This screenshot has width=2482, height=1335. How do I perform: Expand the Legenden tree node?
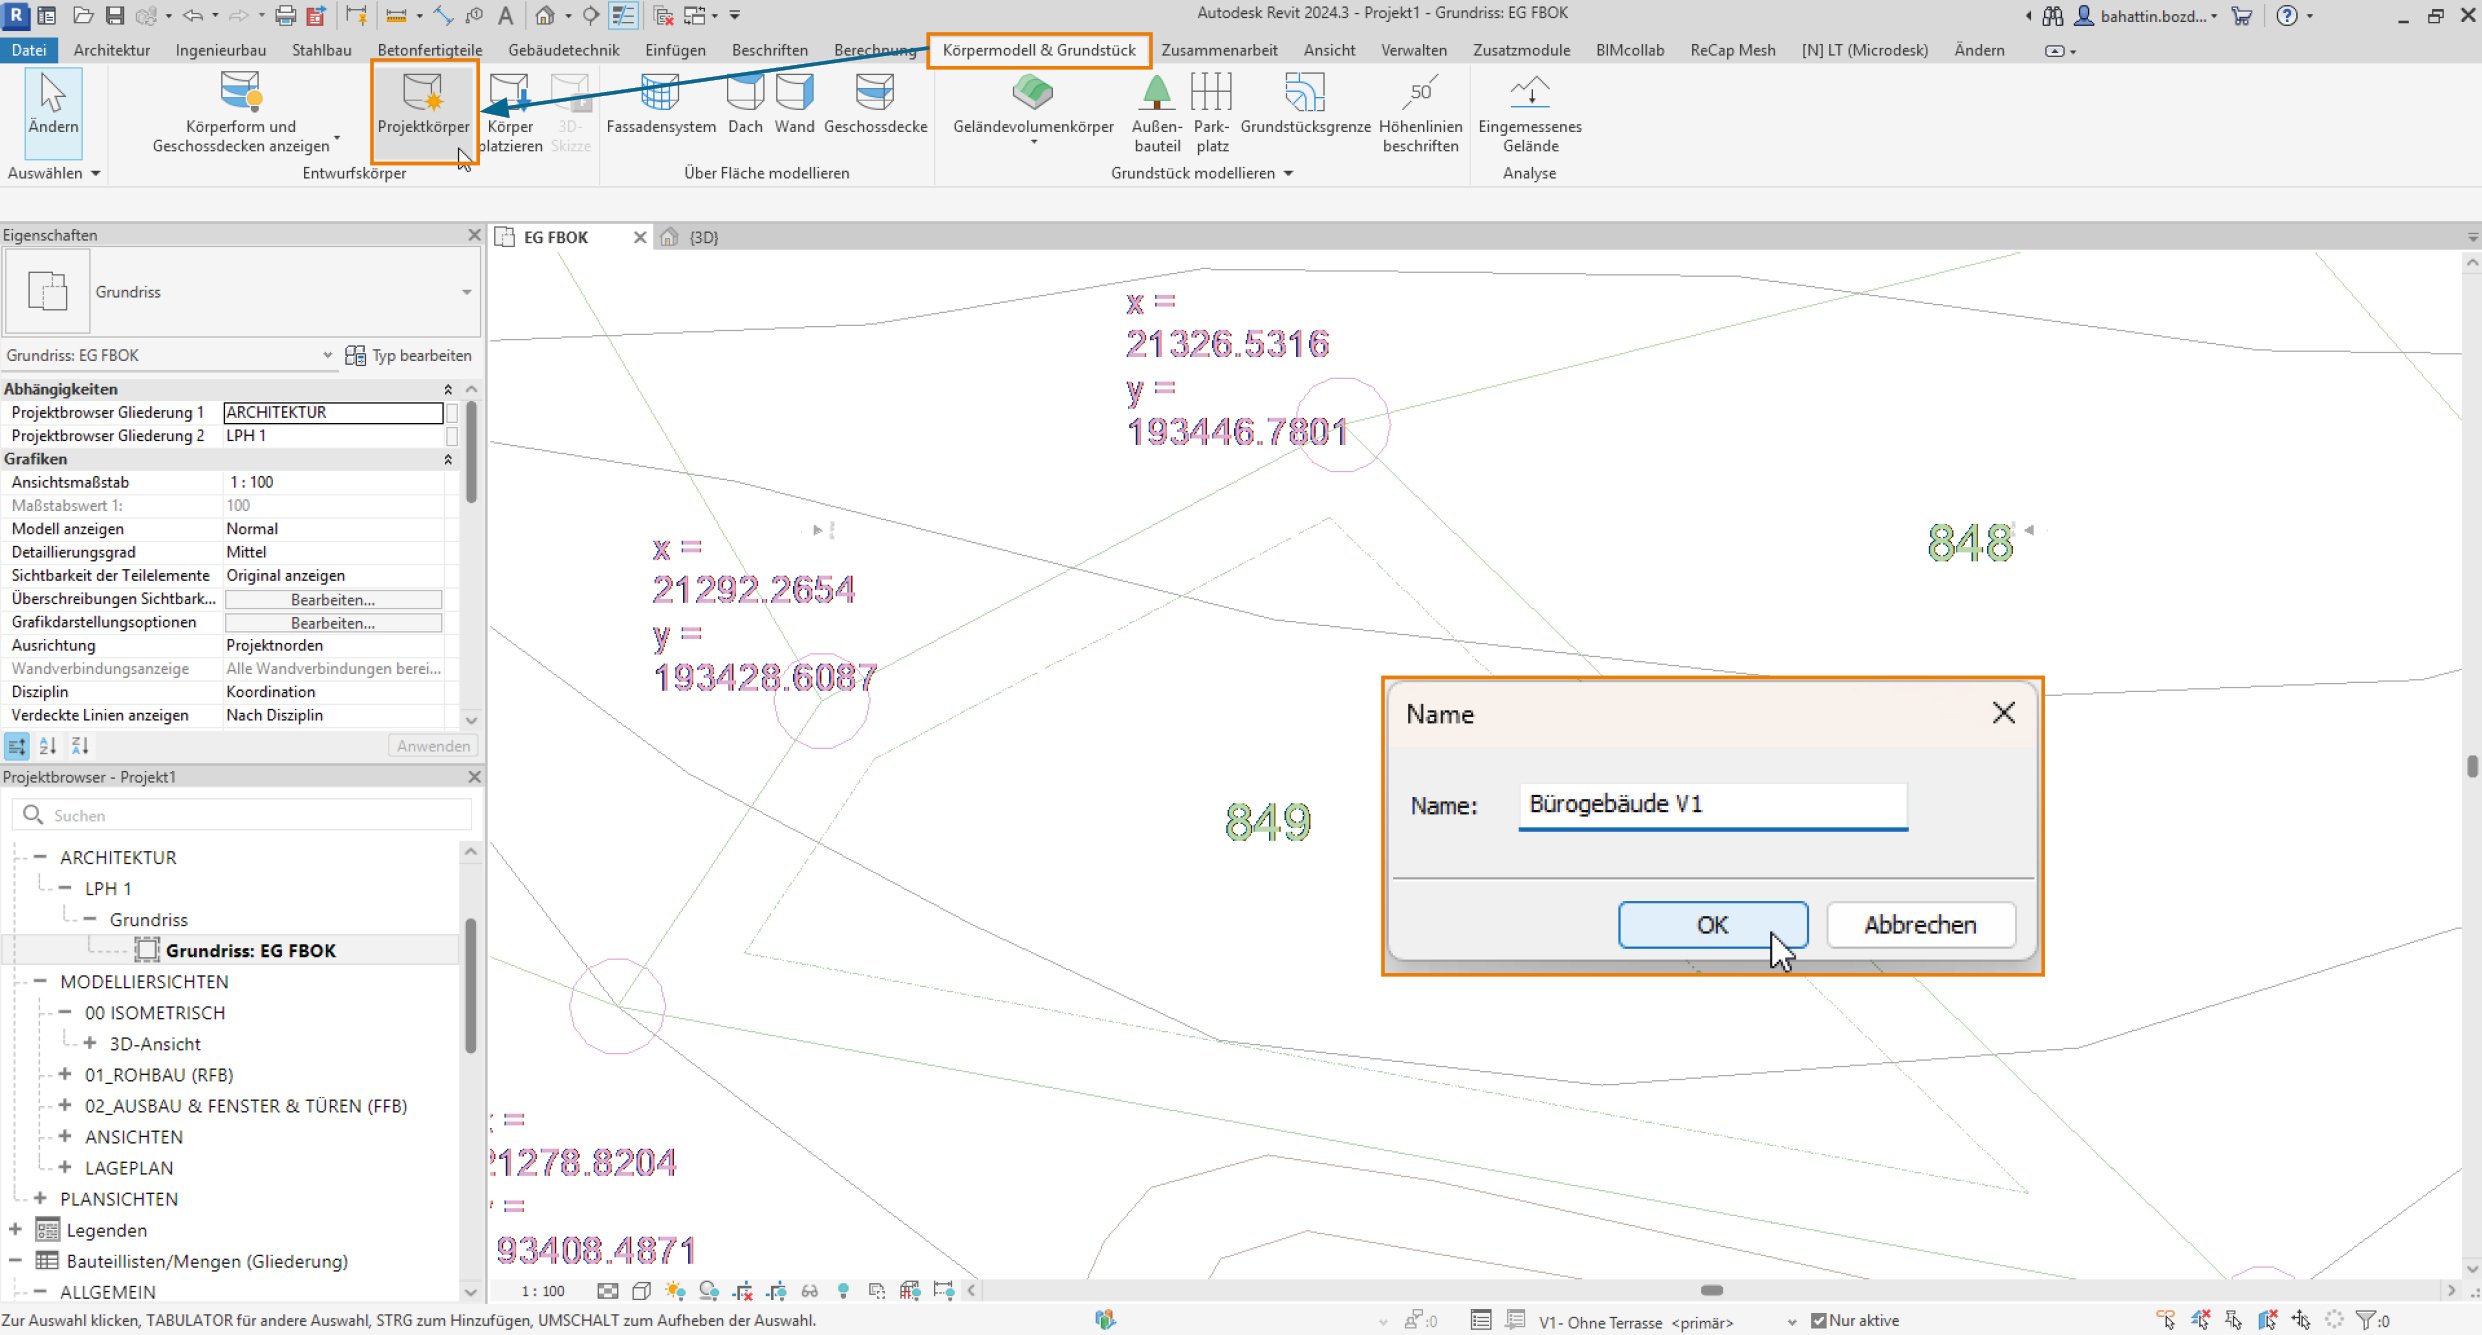tap(15, 1229)
